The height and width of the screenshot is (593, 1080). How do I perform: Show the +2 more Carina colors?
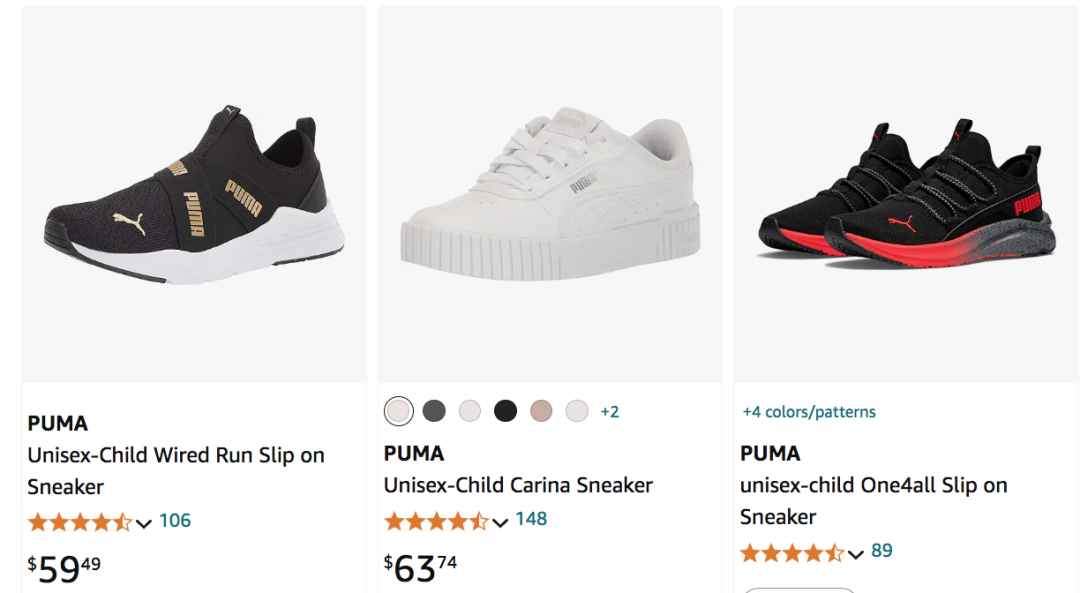[609, 412]
